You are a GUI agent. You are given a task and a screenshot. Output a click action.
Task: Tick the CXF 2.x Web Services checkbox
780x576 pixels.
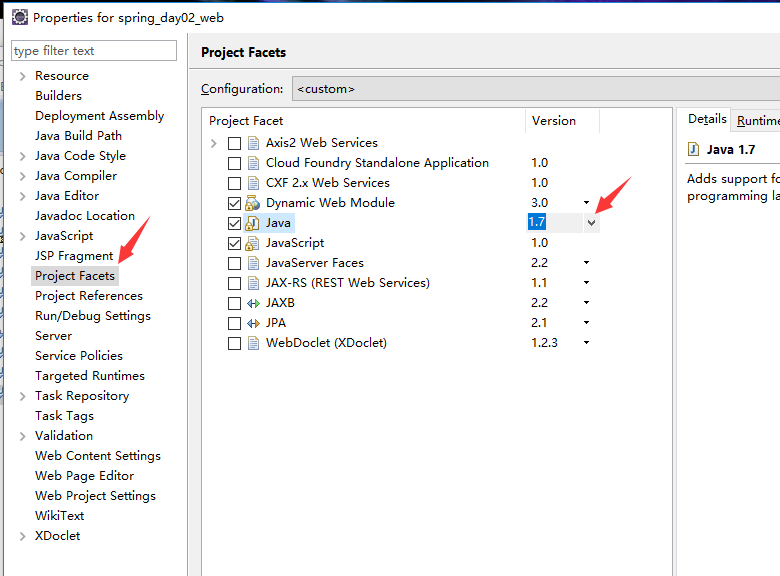tap(234, 183)
